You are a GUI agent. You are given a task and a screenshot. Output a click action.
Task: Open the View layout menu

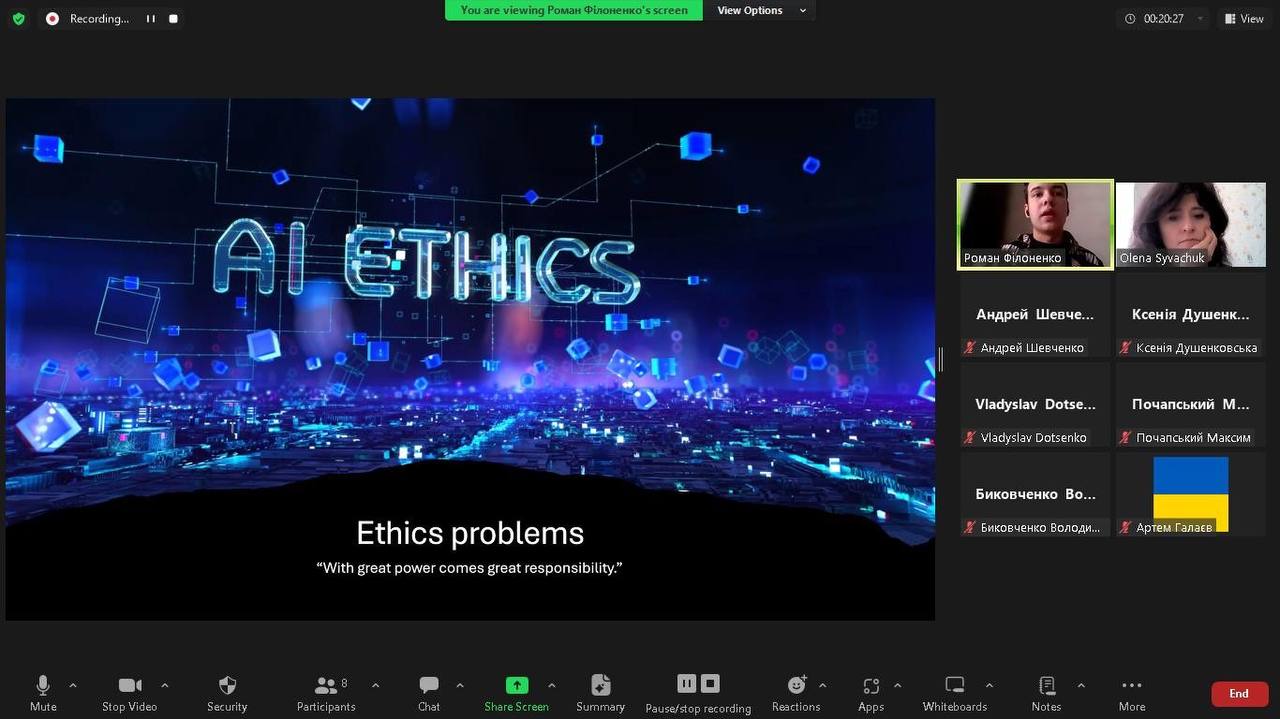click(x=1243, y=18)
